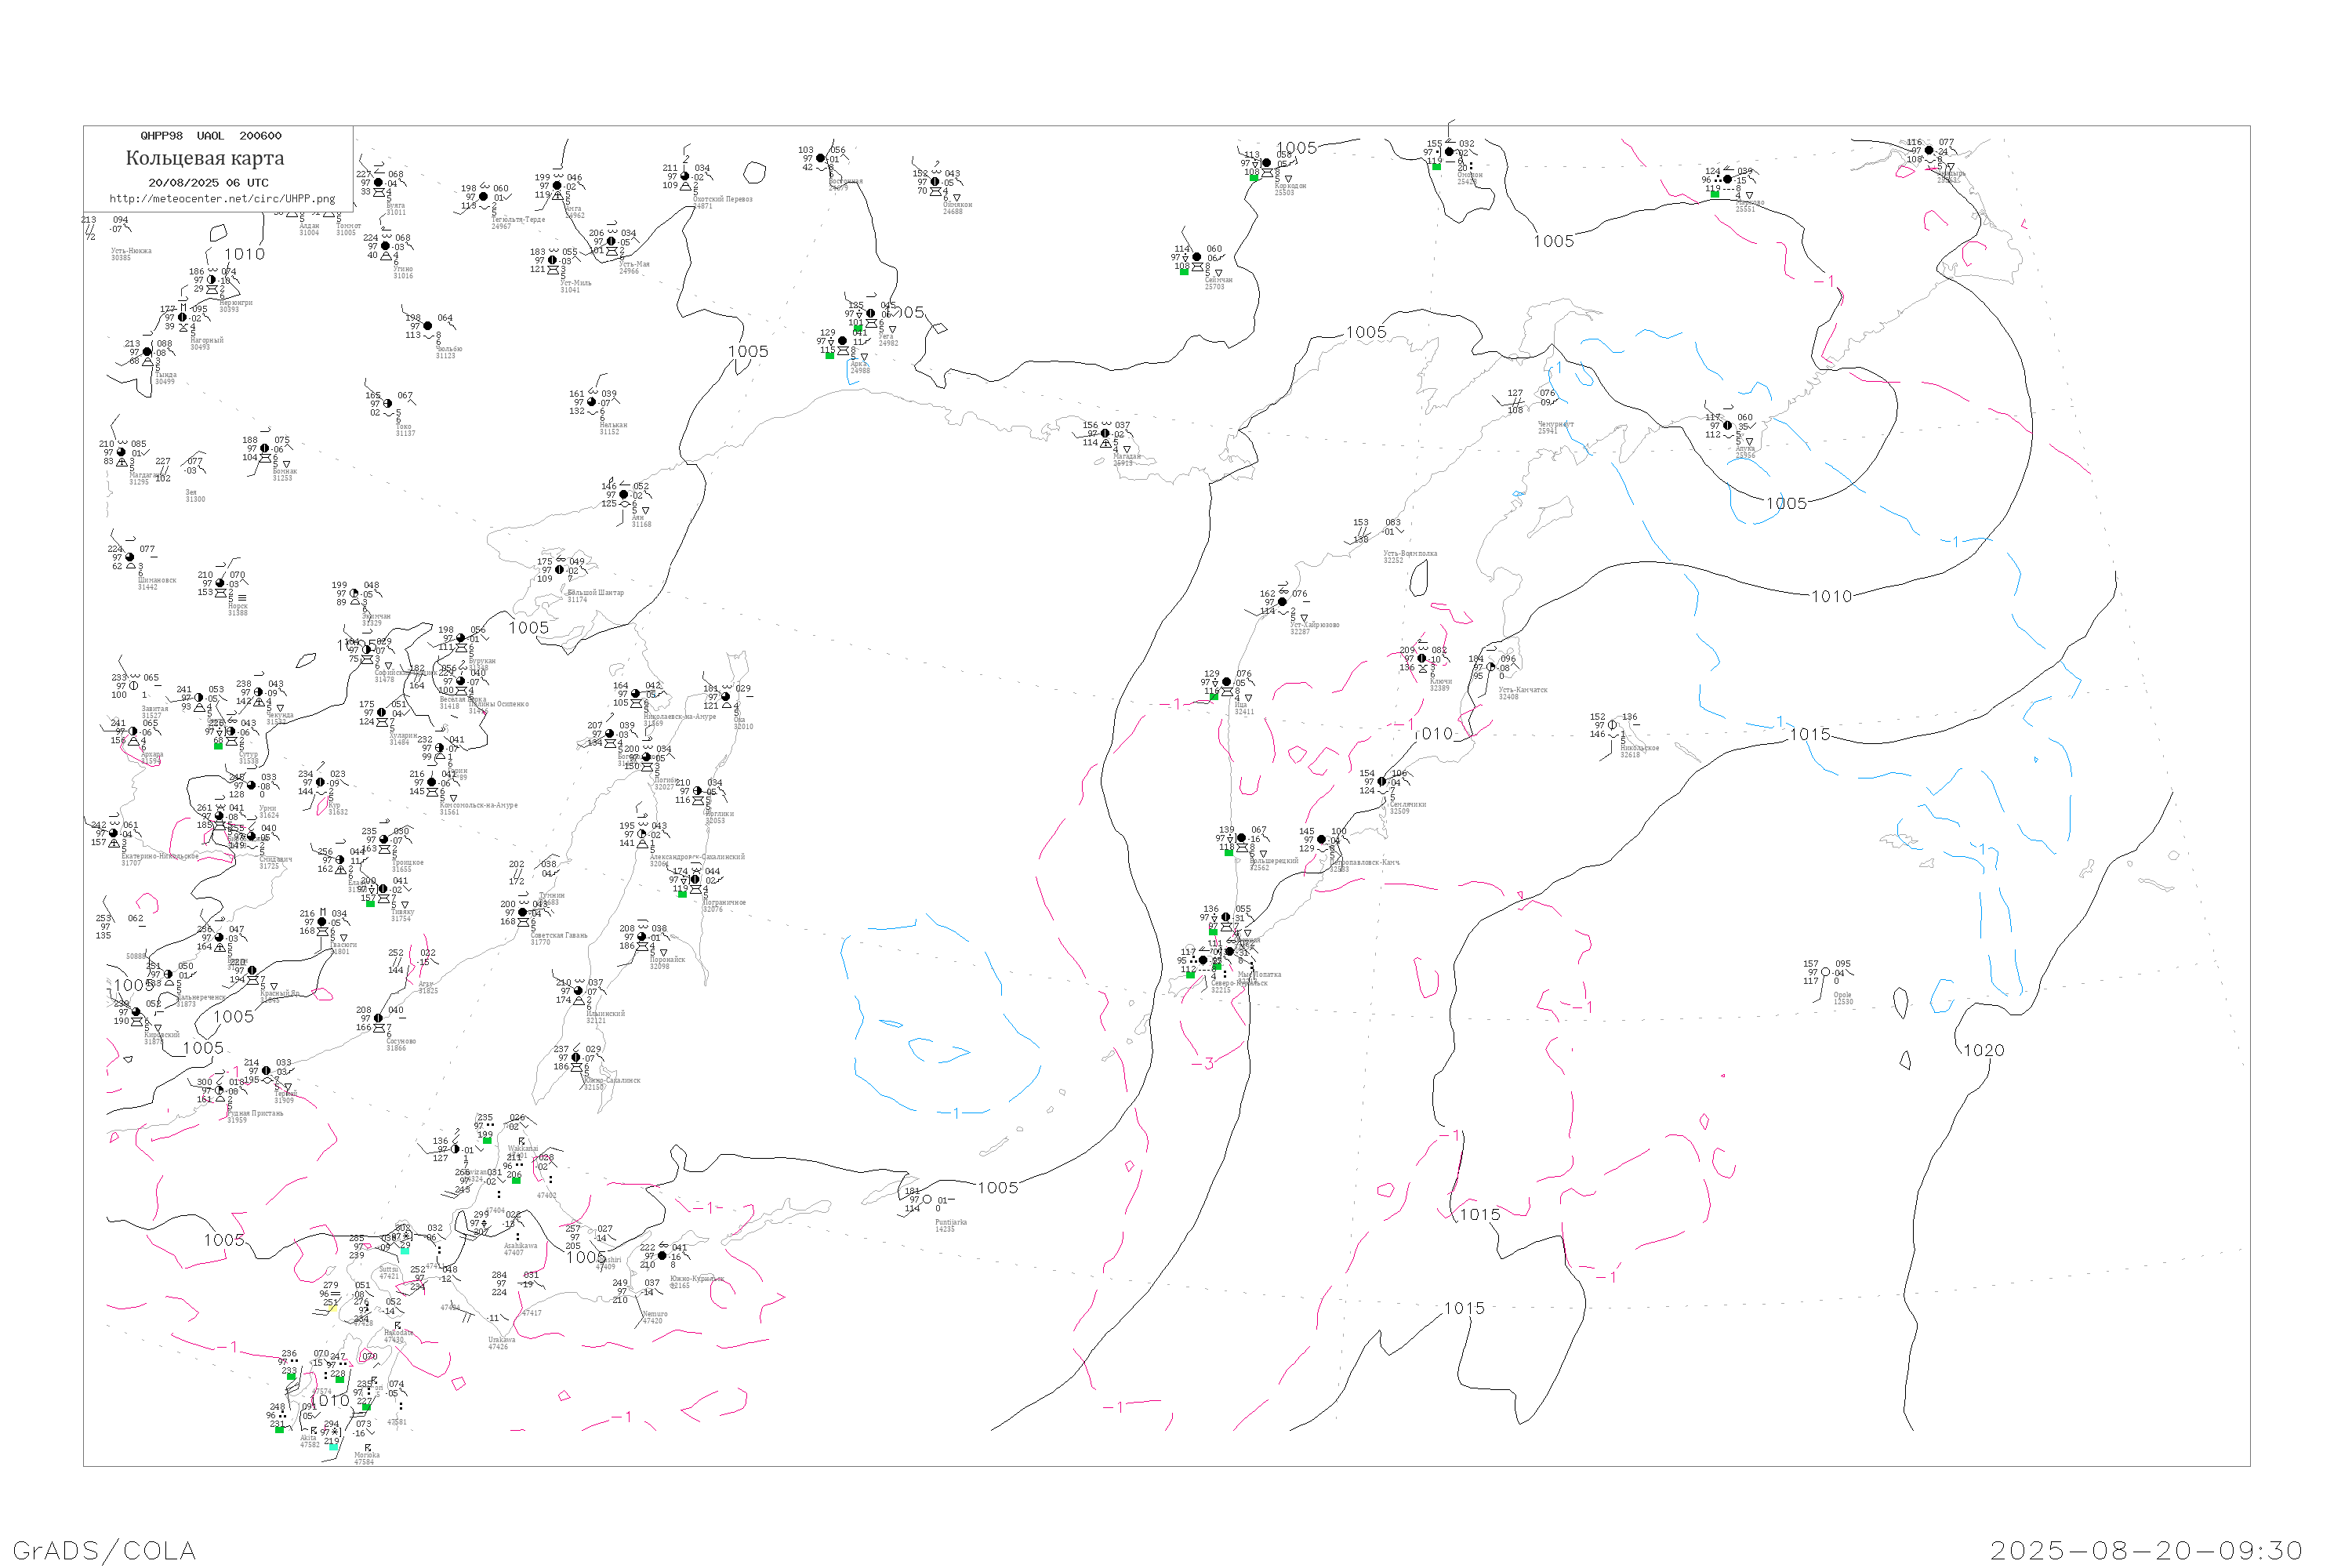The height and width of the screenshot is (1568, 2352).
Task: Click the GrADS/COLA footer text
Action: coord(104,1550)
